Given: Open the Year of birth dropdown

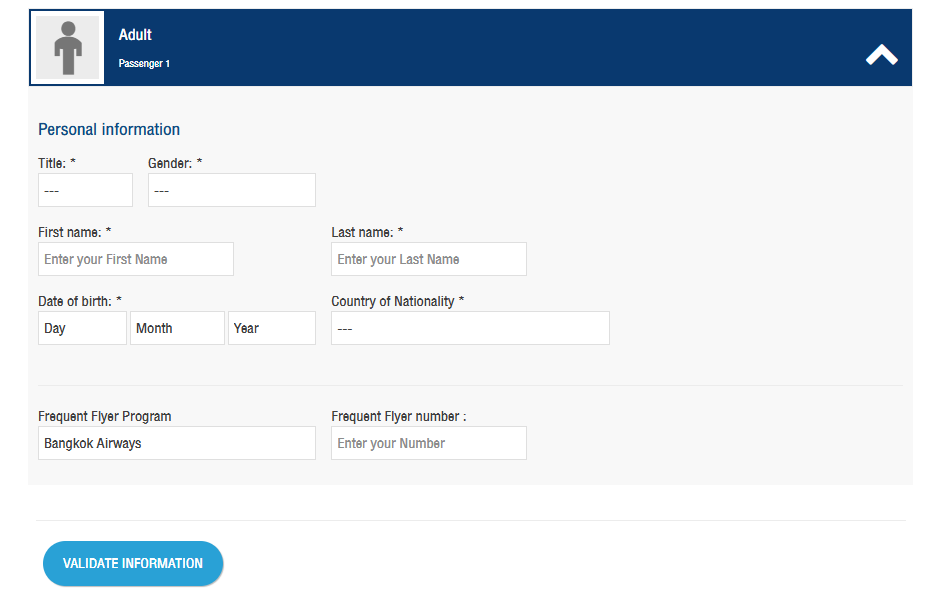Looking at the screenshot, I should coord(272,328).
